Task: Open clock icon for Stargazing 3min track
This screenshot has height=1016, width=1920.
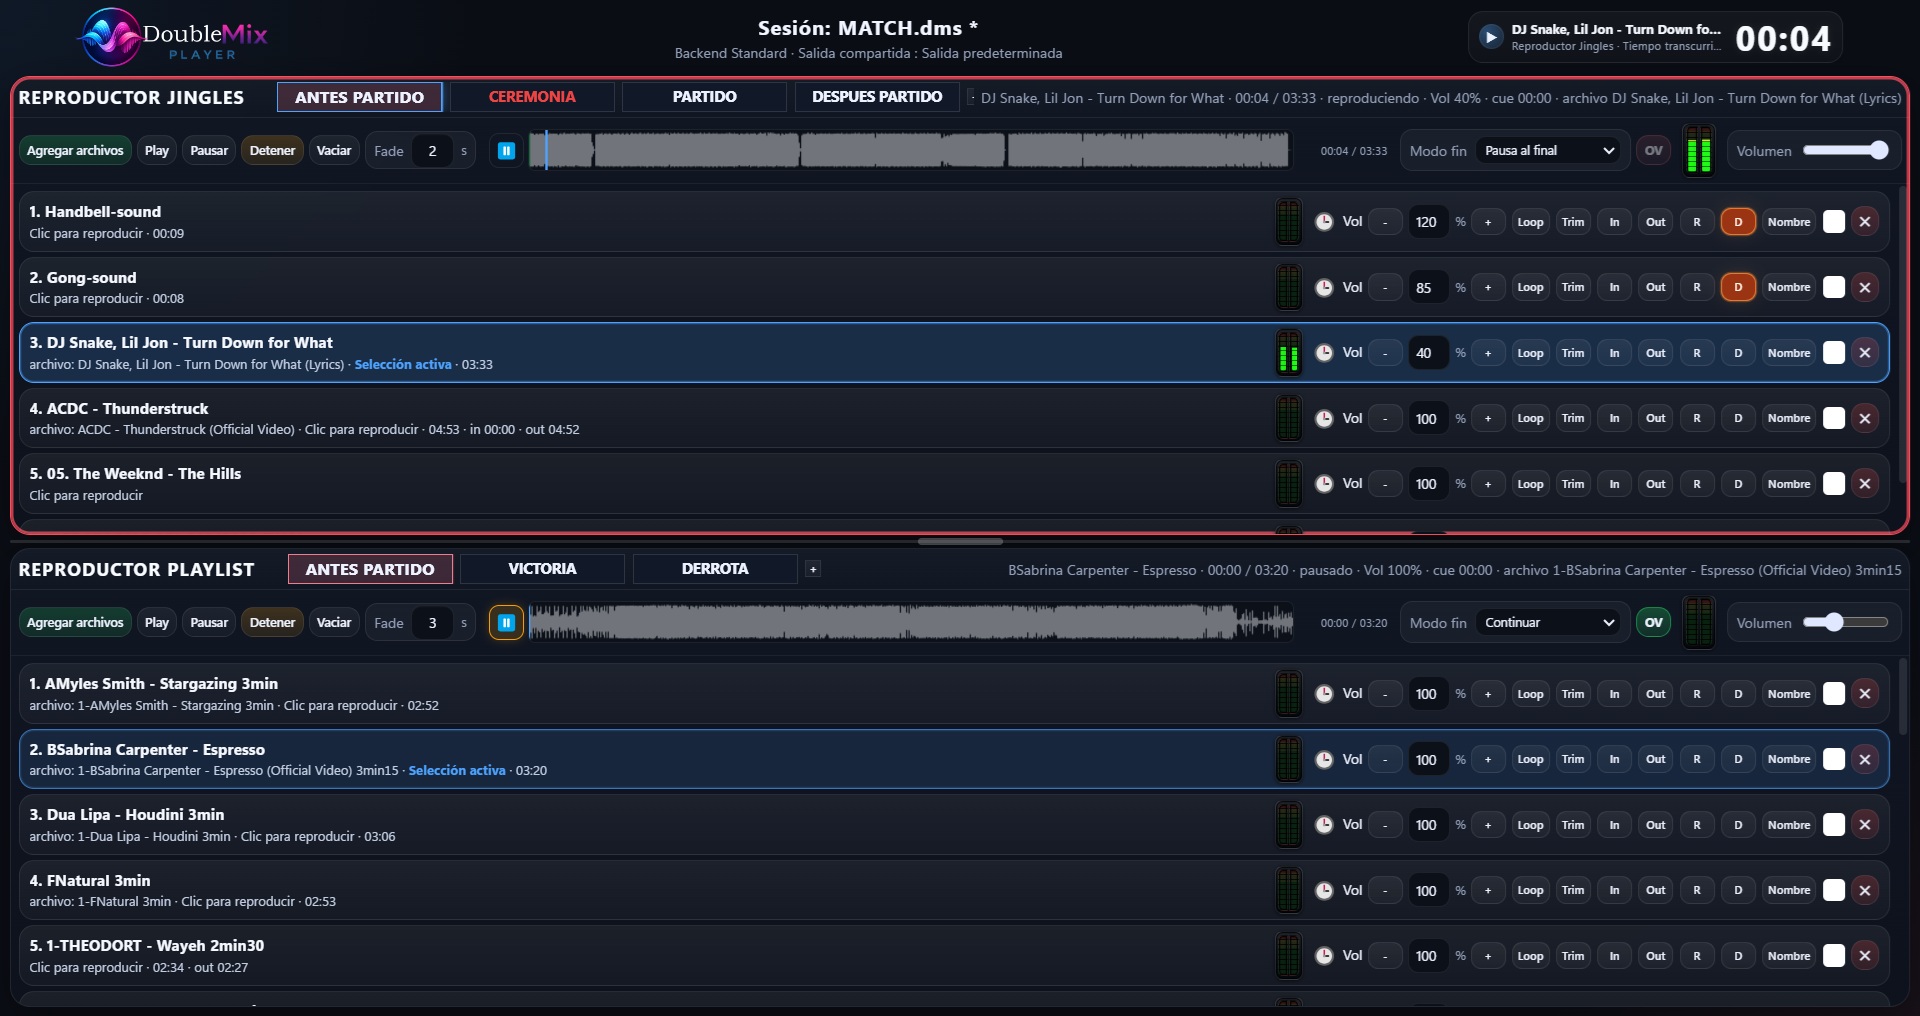Action: (1324, 694)
